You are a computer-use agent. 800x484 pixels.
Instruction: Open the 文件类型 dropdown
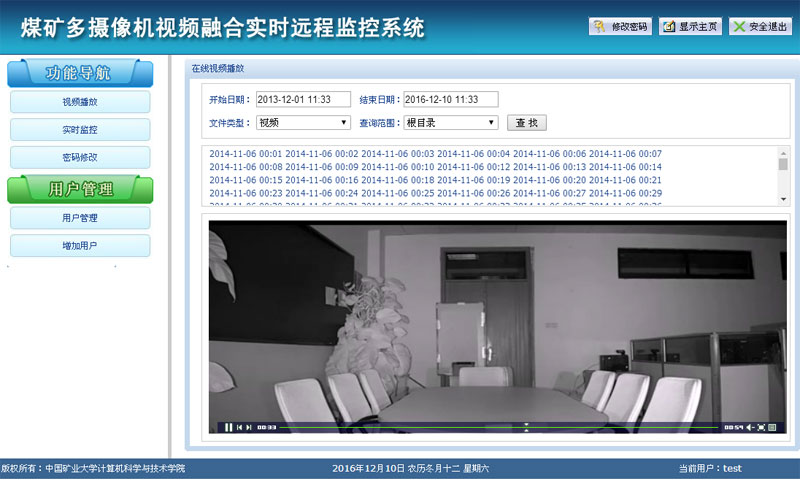(303, 122)
